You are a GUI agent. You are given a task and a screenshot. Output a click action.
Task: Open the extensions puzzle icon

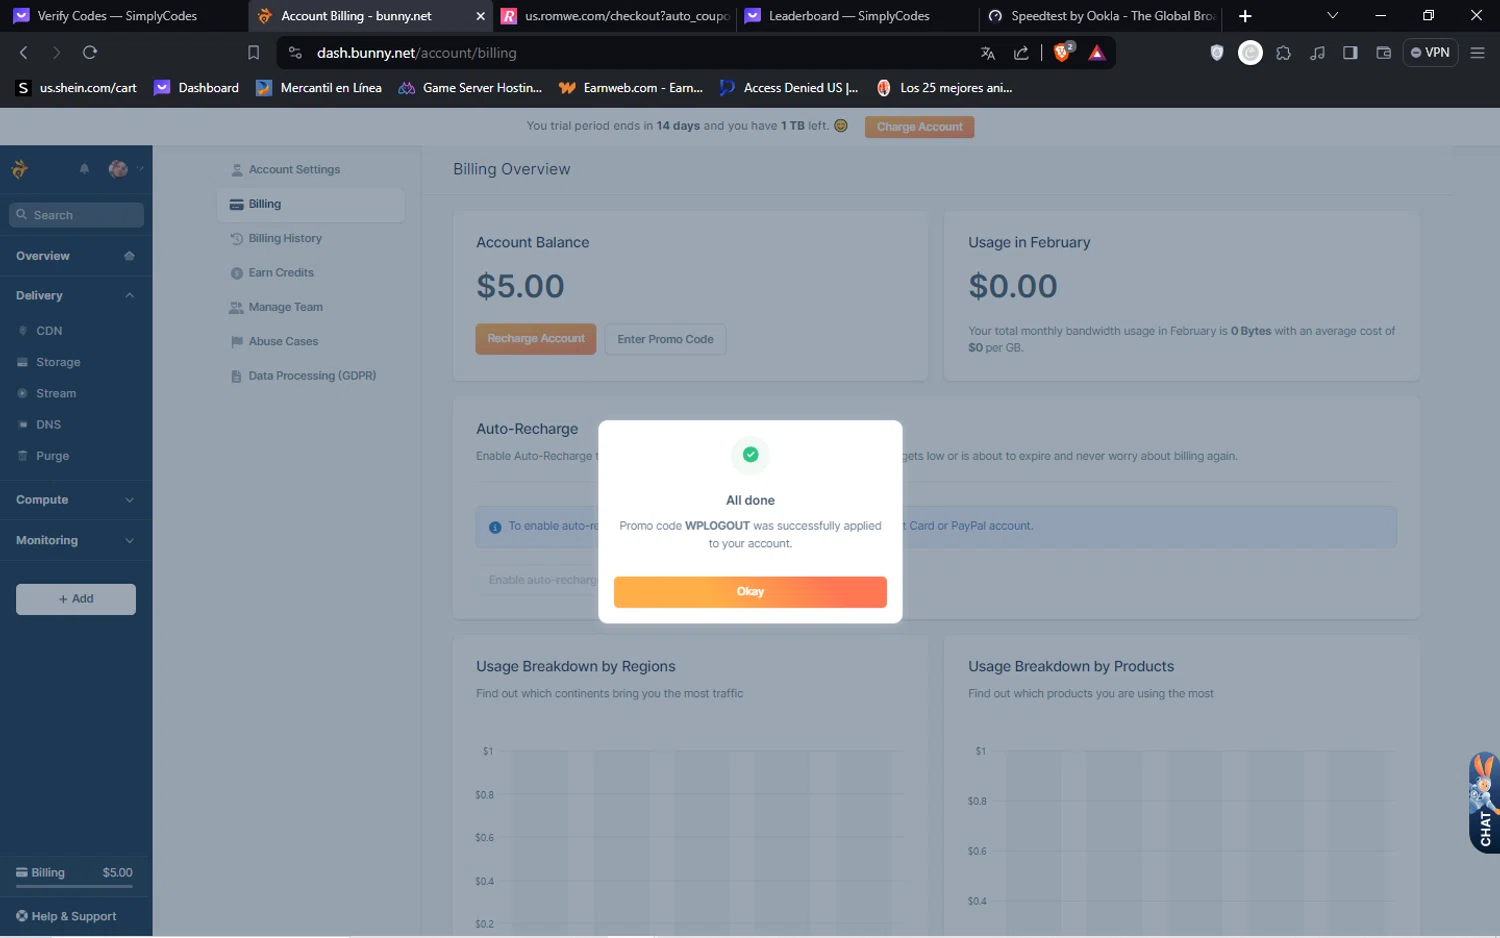click(1284, 53)
